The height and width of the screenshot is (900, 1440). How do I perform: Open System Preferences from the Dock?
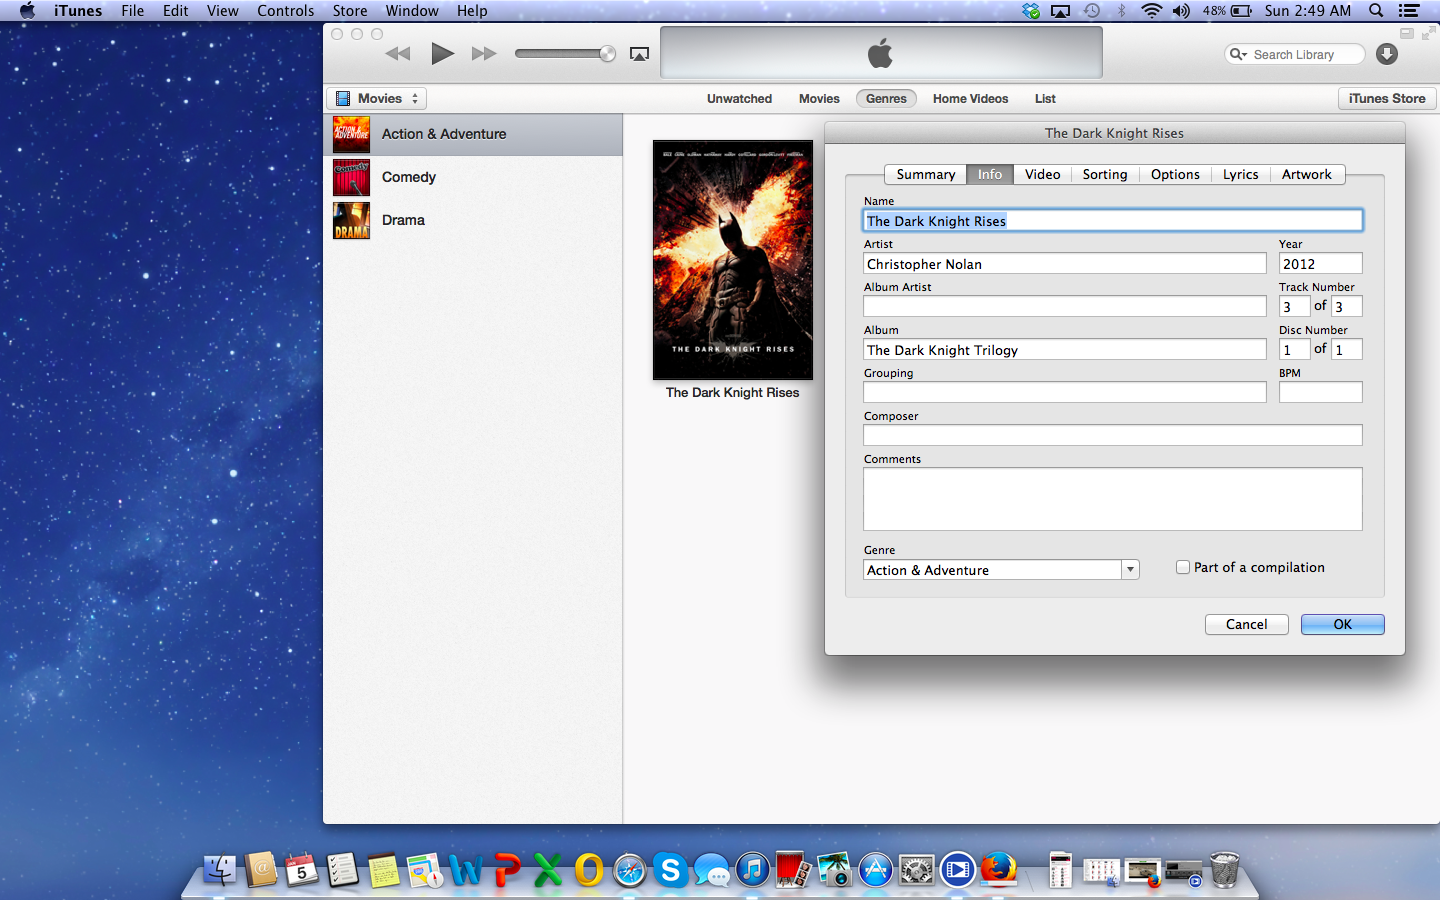coord(917,870)
